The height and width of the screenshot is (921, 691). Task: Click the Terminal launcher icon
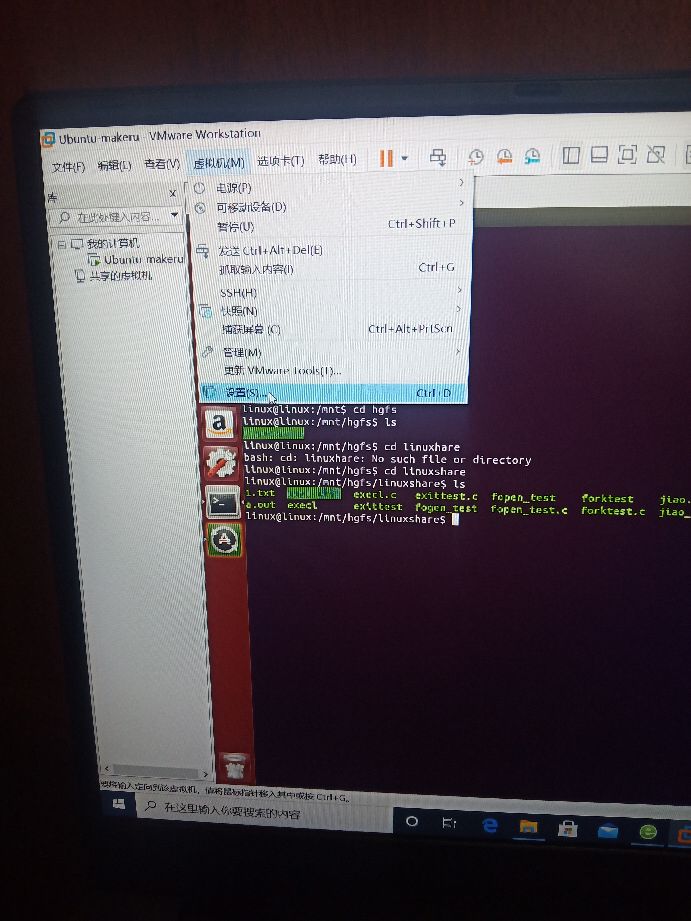(x=223, y=502)
